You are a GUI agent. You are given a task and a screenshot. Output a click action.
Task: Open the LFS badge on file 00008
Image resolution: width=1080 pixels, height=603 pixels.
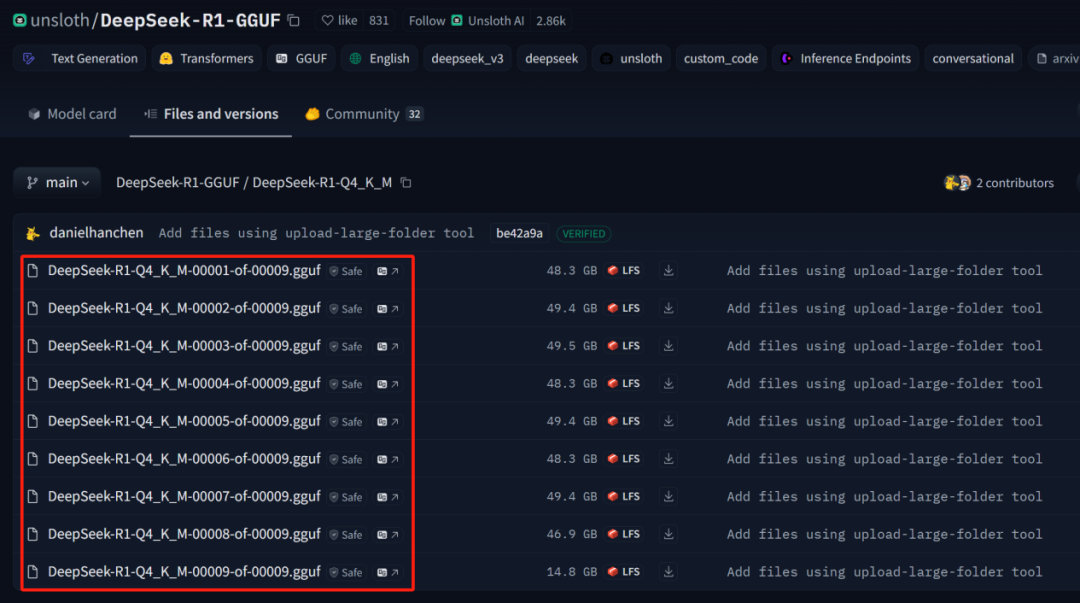(624, 534)
